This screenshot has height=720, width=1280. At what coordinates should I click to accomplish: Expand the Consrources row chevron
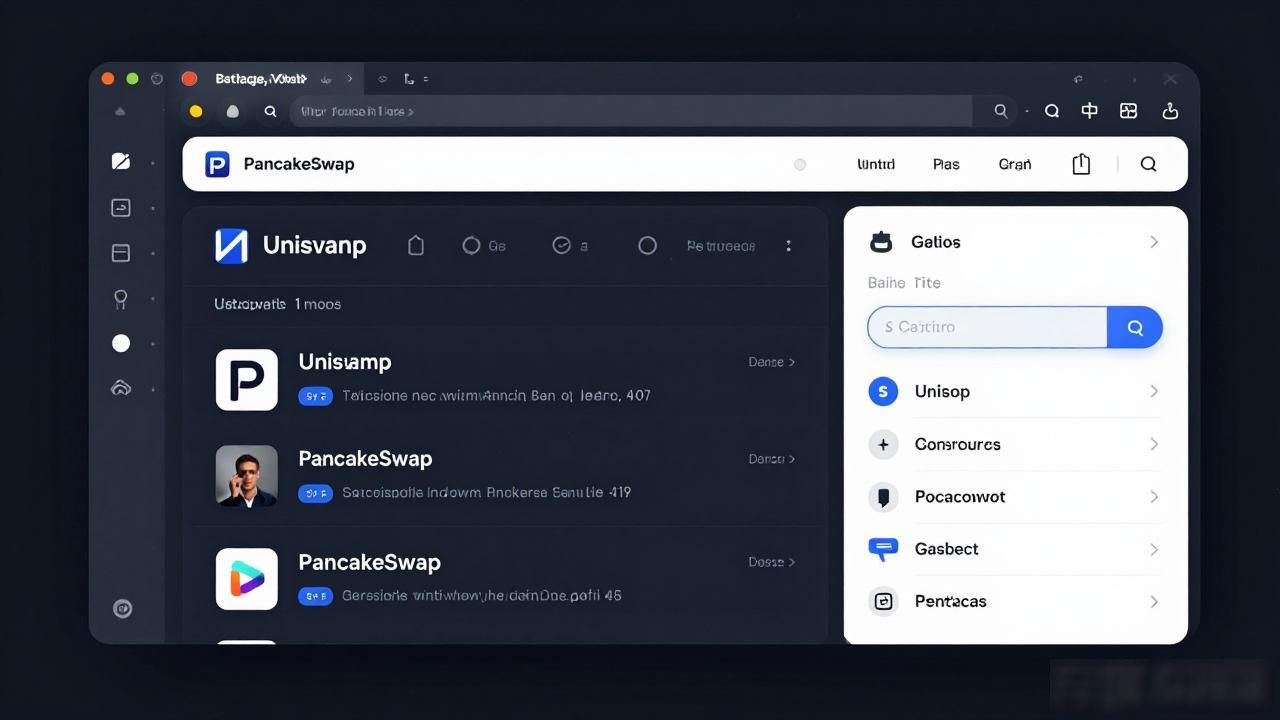click(x=1154, y=444)
